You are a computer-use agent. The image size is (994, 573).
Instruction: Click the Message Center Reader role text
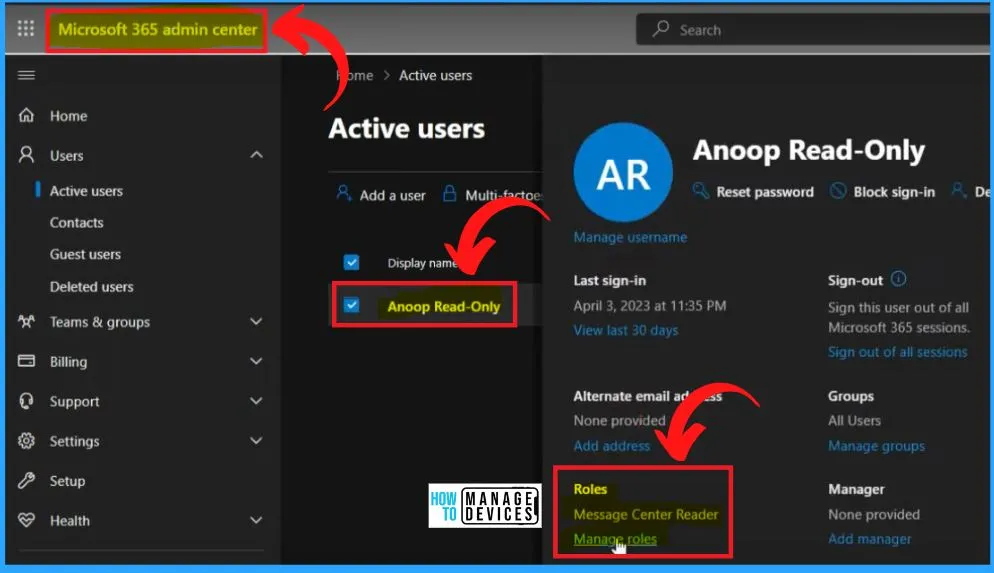[x=646, y=514]
